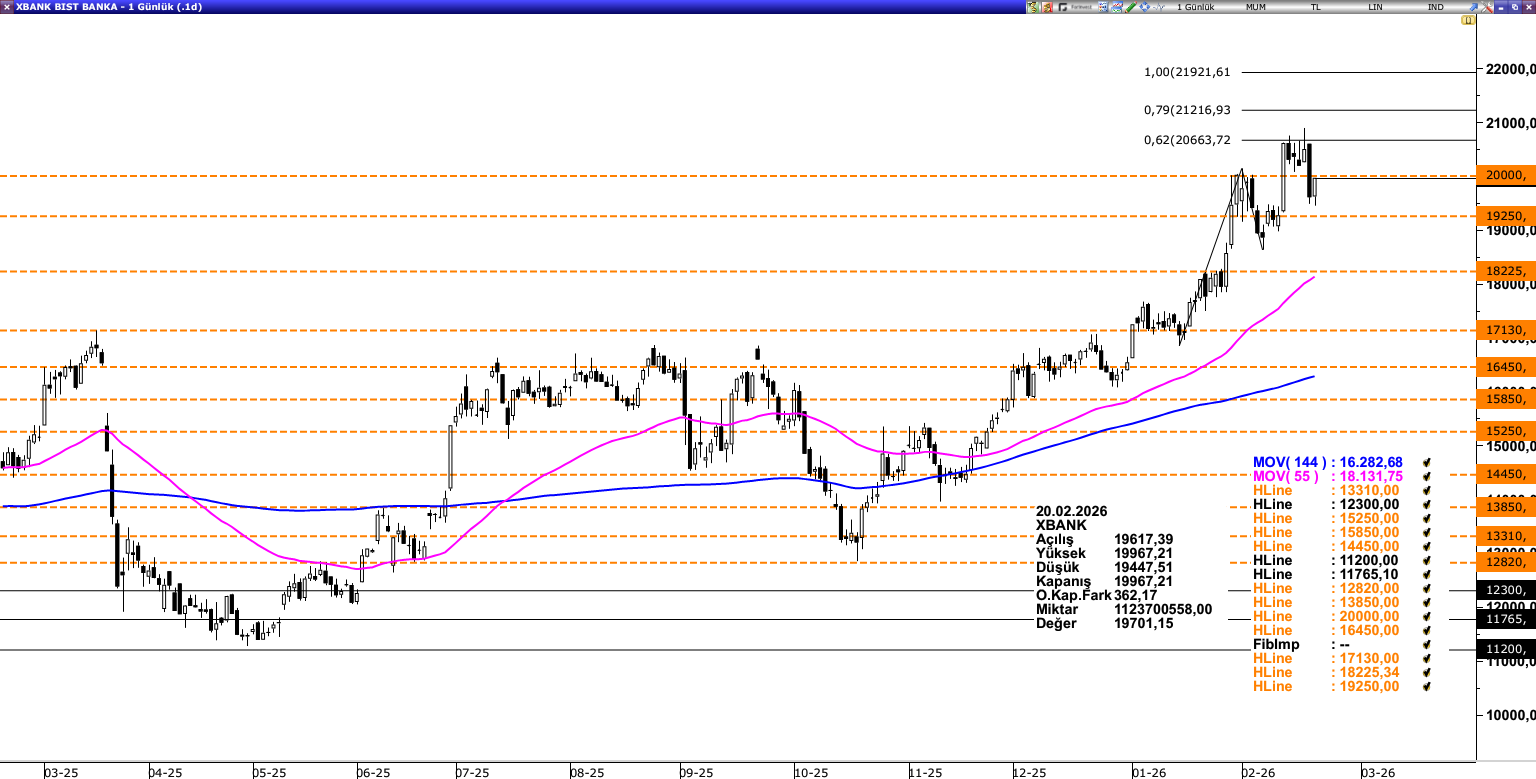Click the orange 20000 price level tag
1536x779 pixels.
point(1505,176)
